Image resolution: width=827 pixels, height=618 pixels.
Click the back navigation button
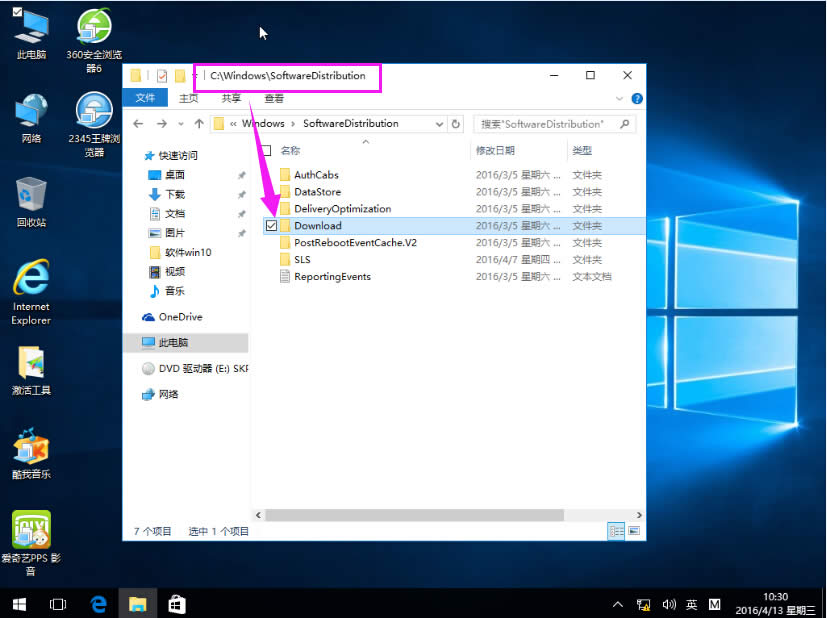pyautogui.click(x=138, y=123)
